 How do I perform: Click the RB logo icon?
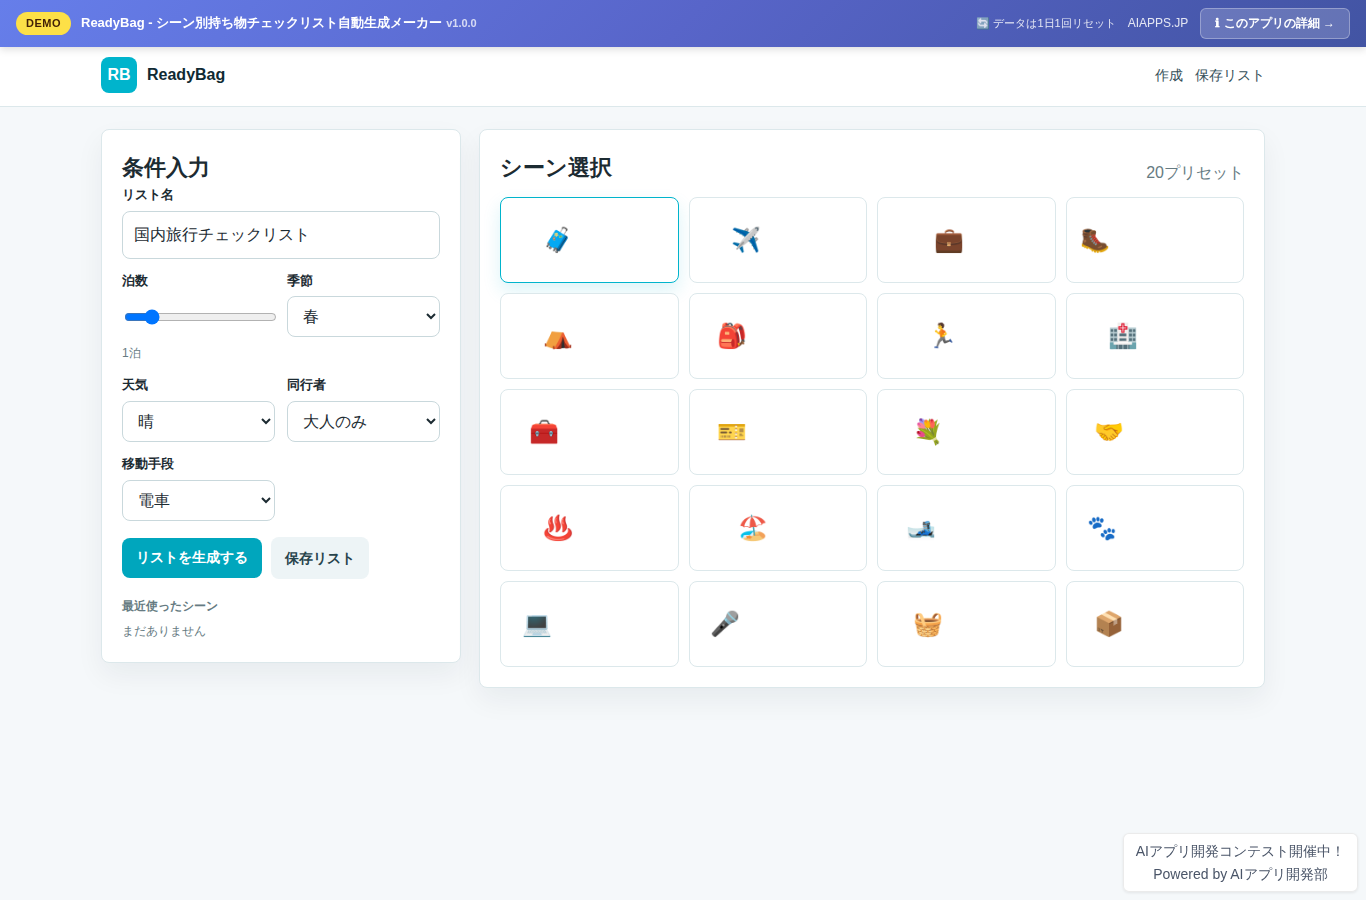pos(119,75)
